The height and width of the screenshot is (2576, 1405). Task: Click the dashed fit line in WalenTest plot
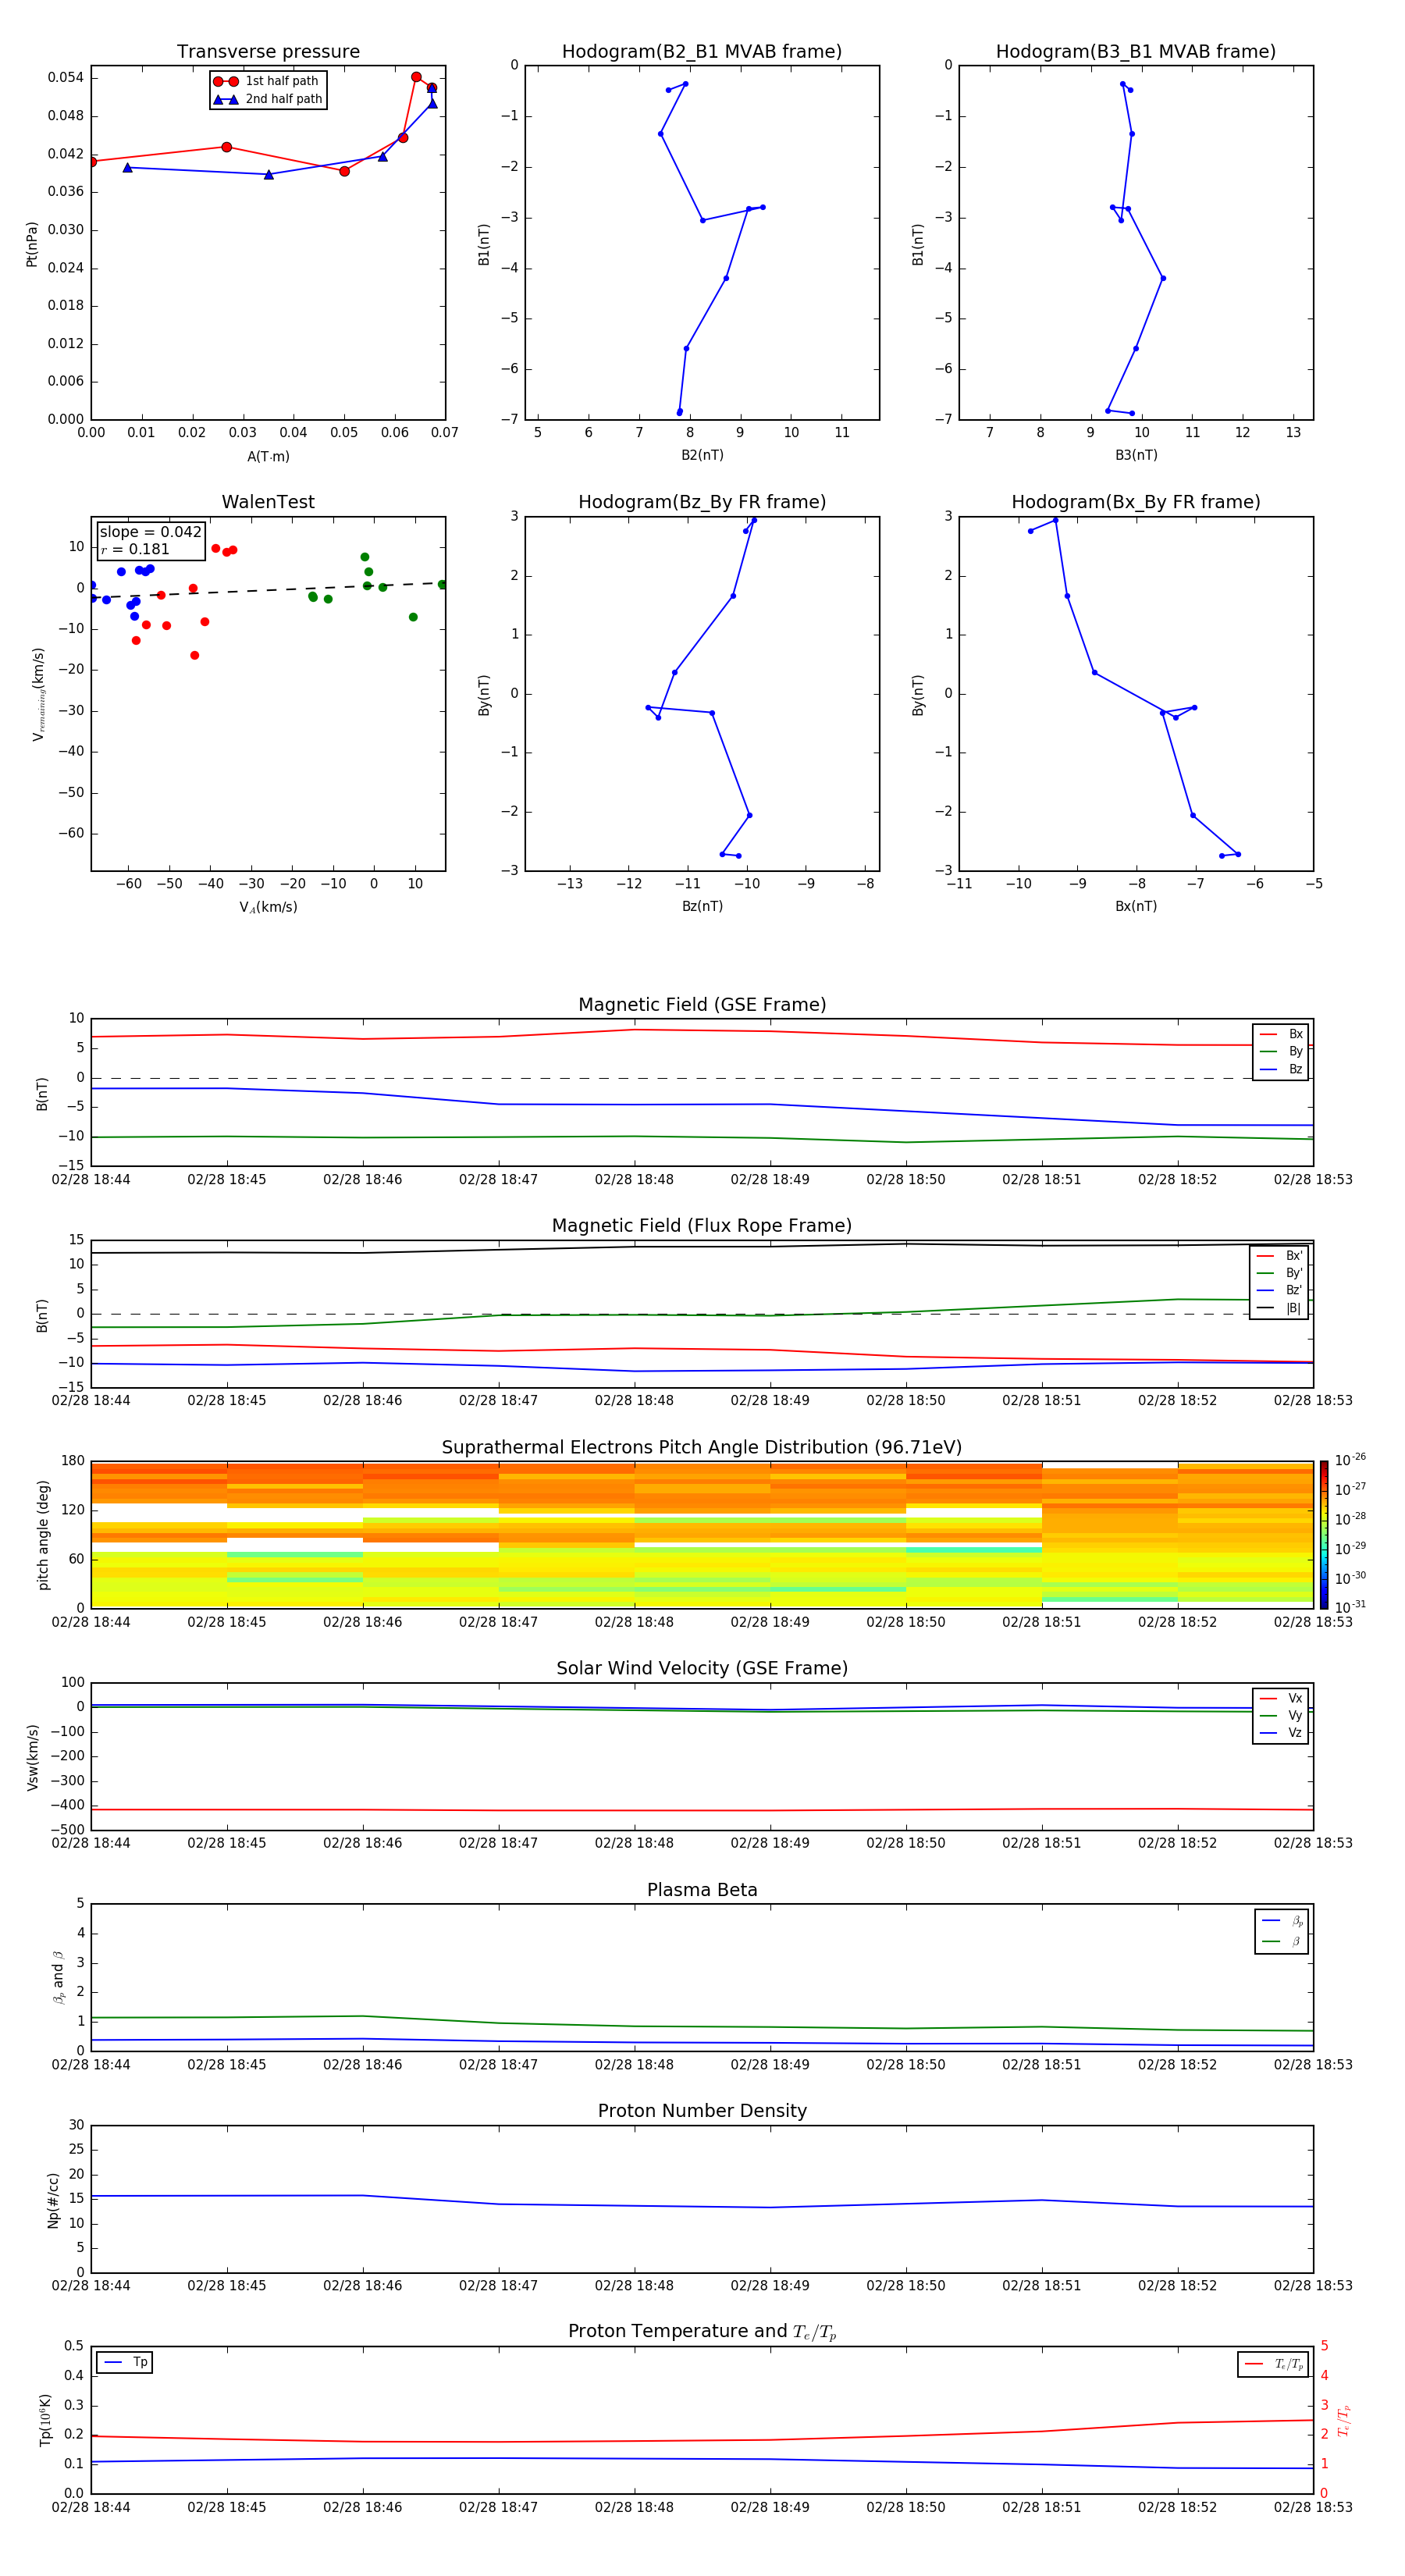pyautogui.click(x=268, y=590)
